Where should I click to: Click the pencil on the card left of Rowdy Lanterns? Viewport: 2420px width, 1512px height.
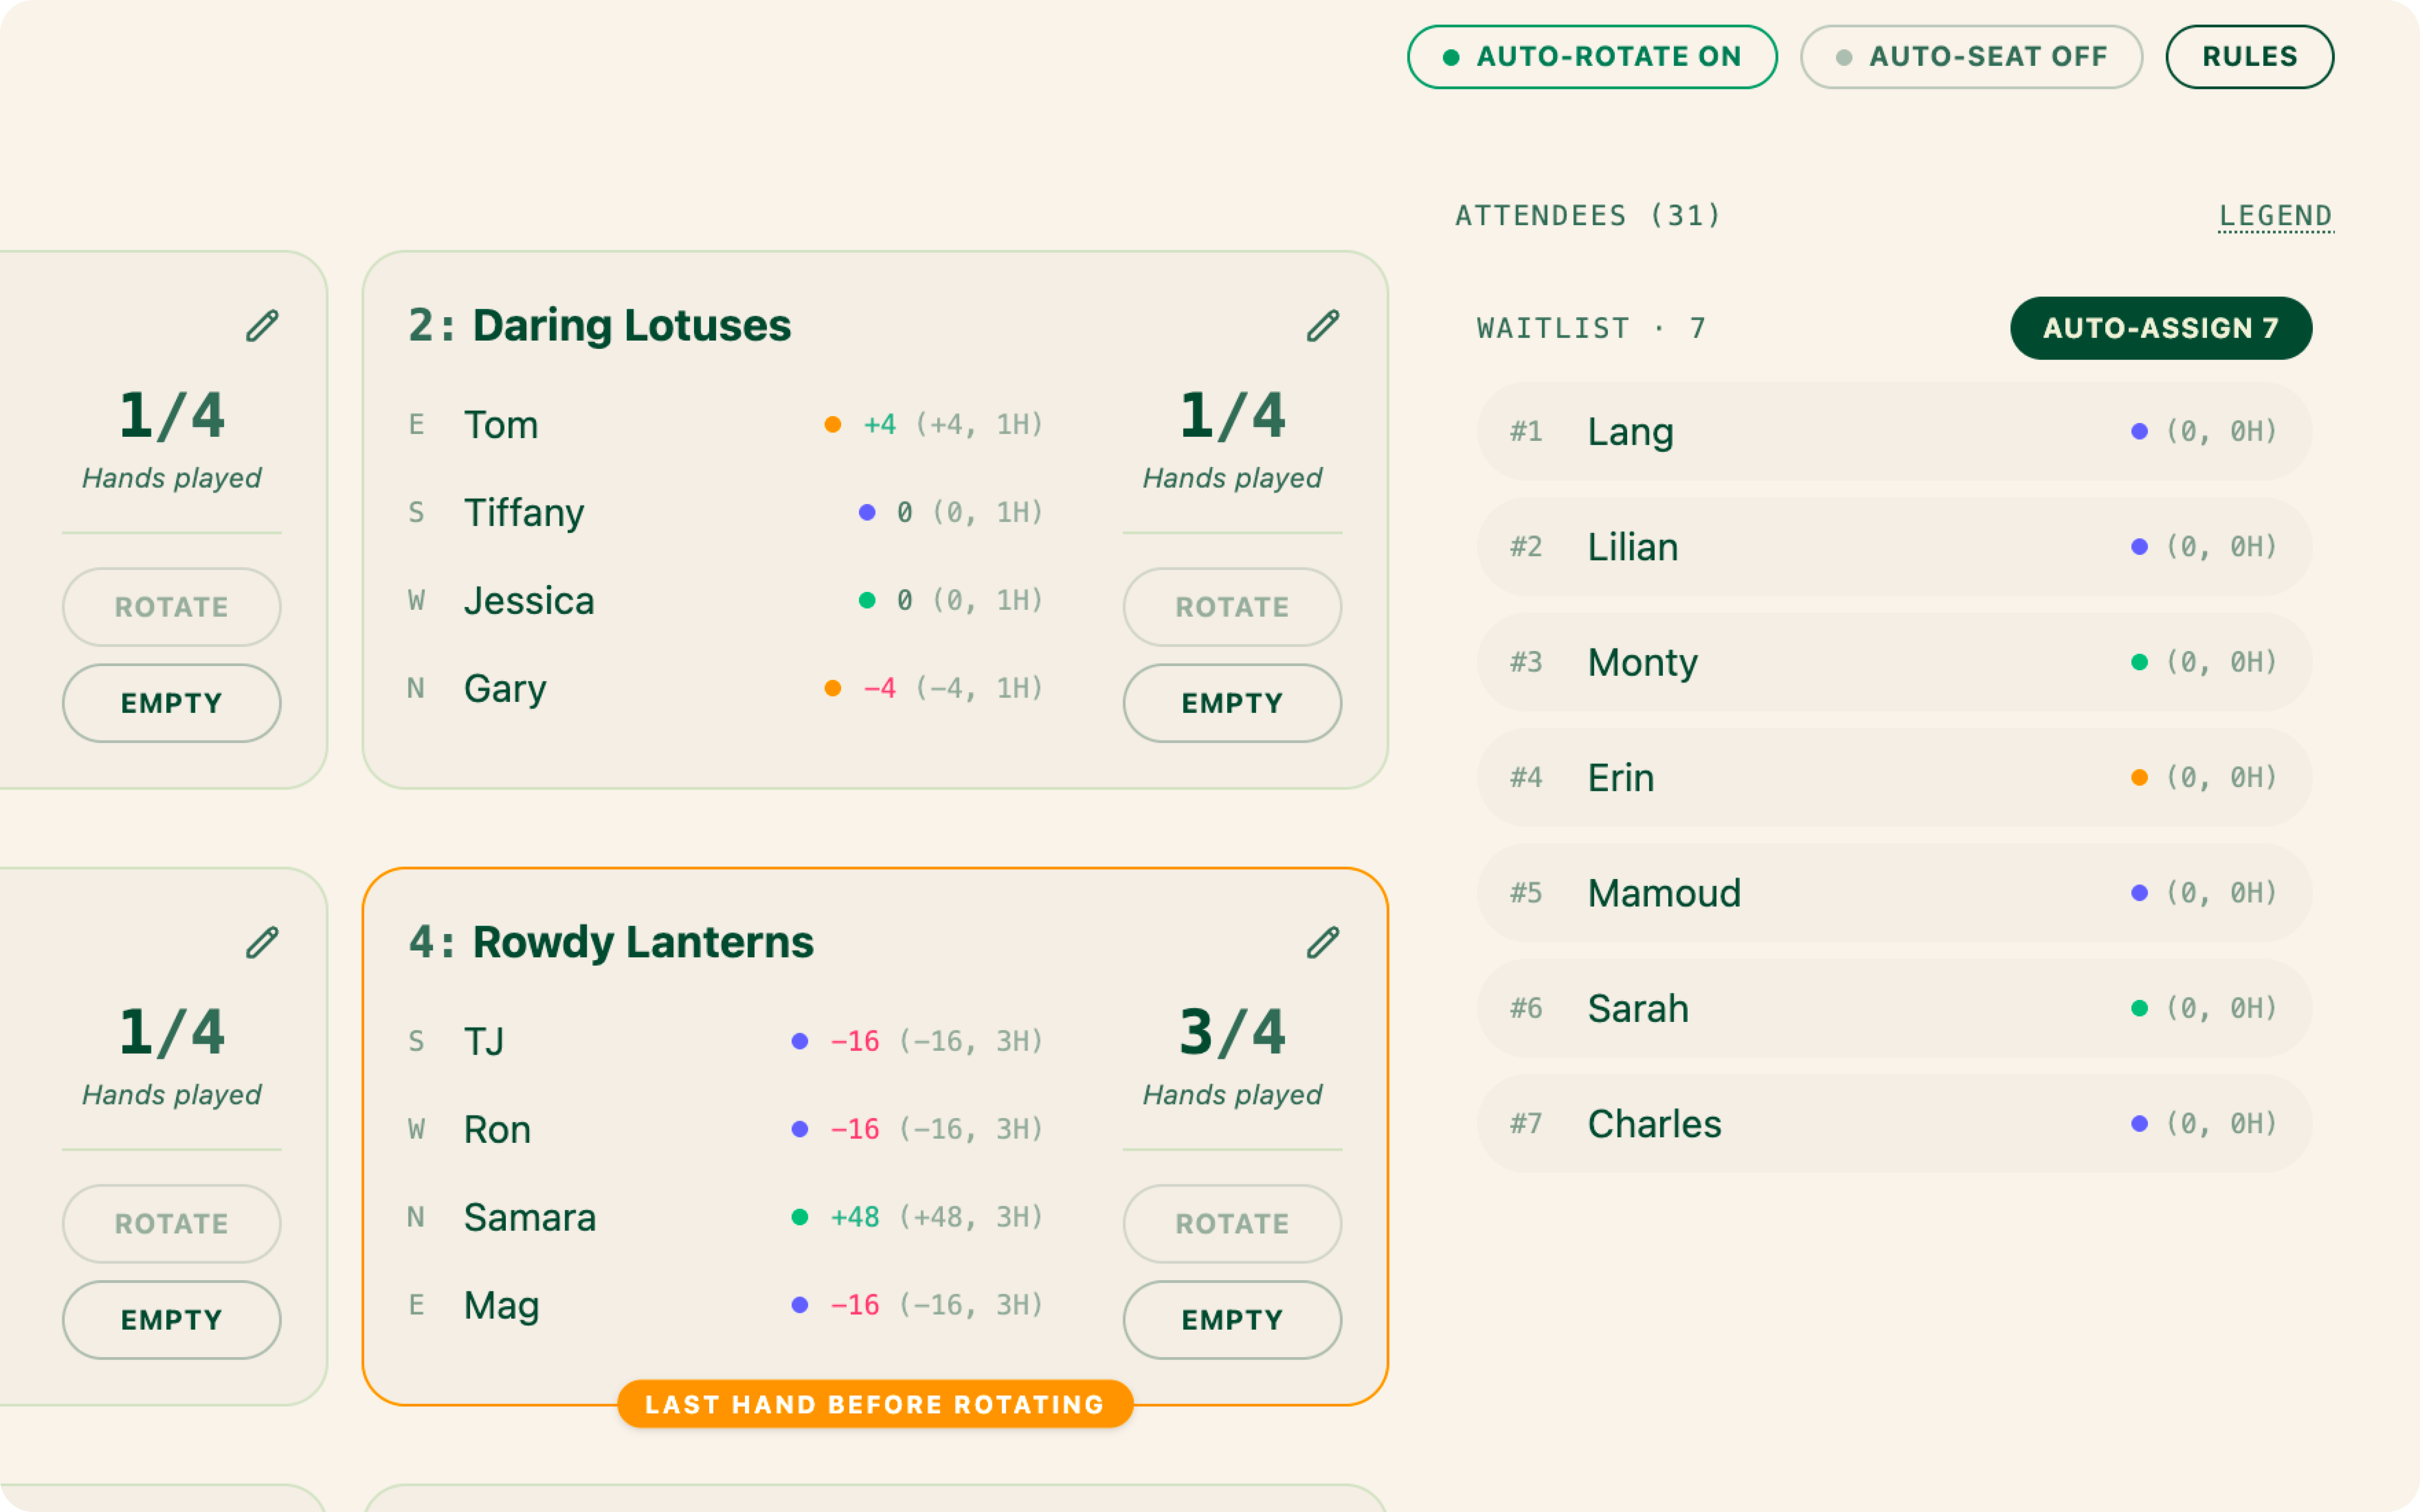(262, 943)
